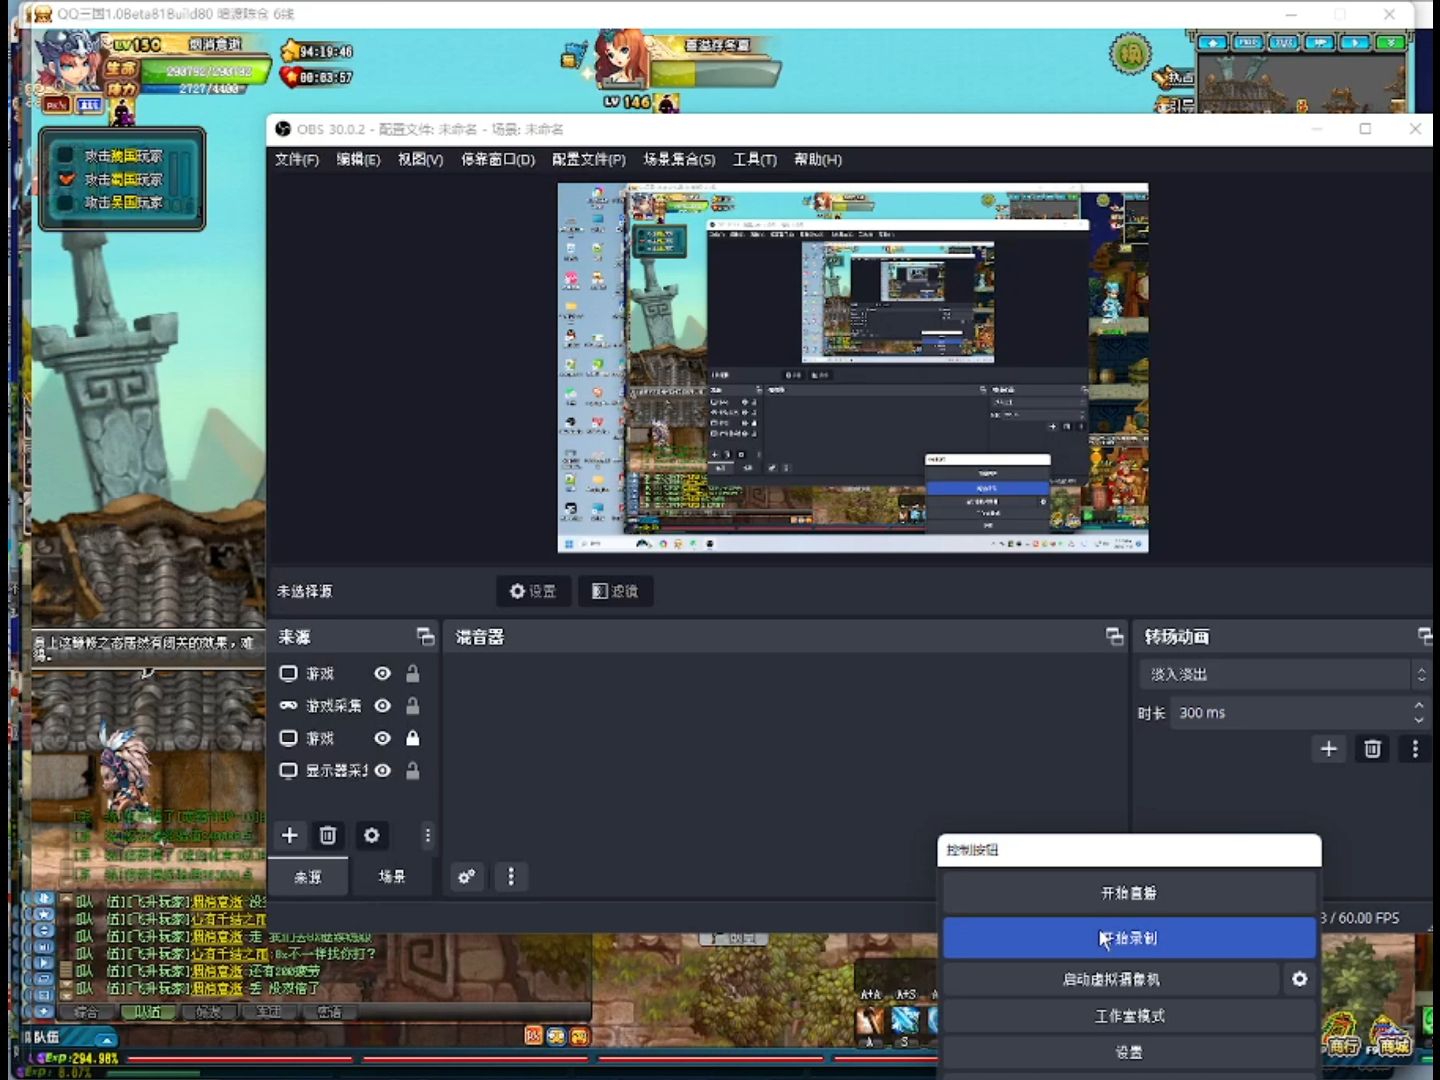Viewport: 1440px width, 1080px height.
Task: Switch to the 来源 tab
Action: 308,876
